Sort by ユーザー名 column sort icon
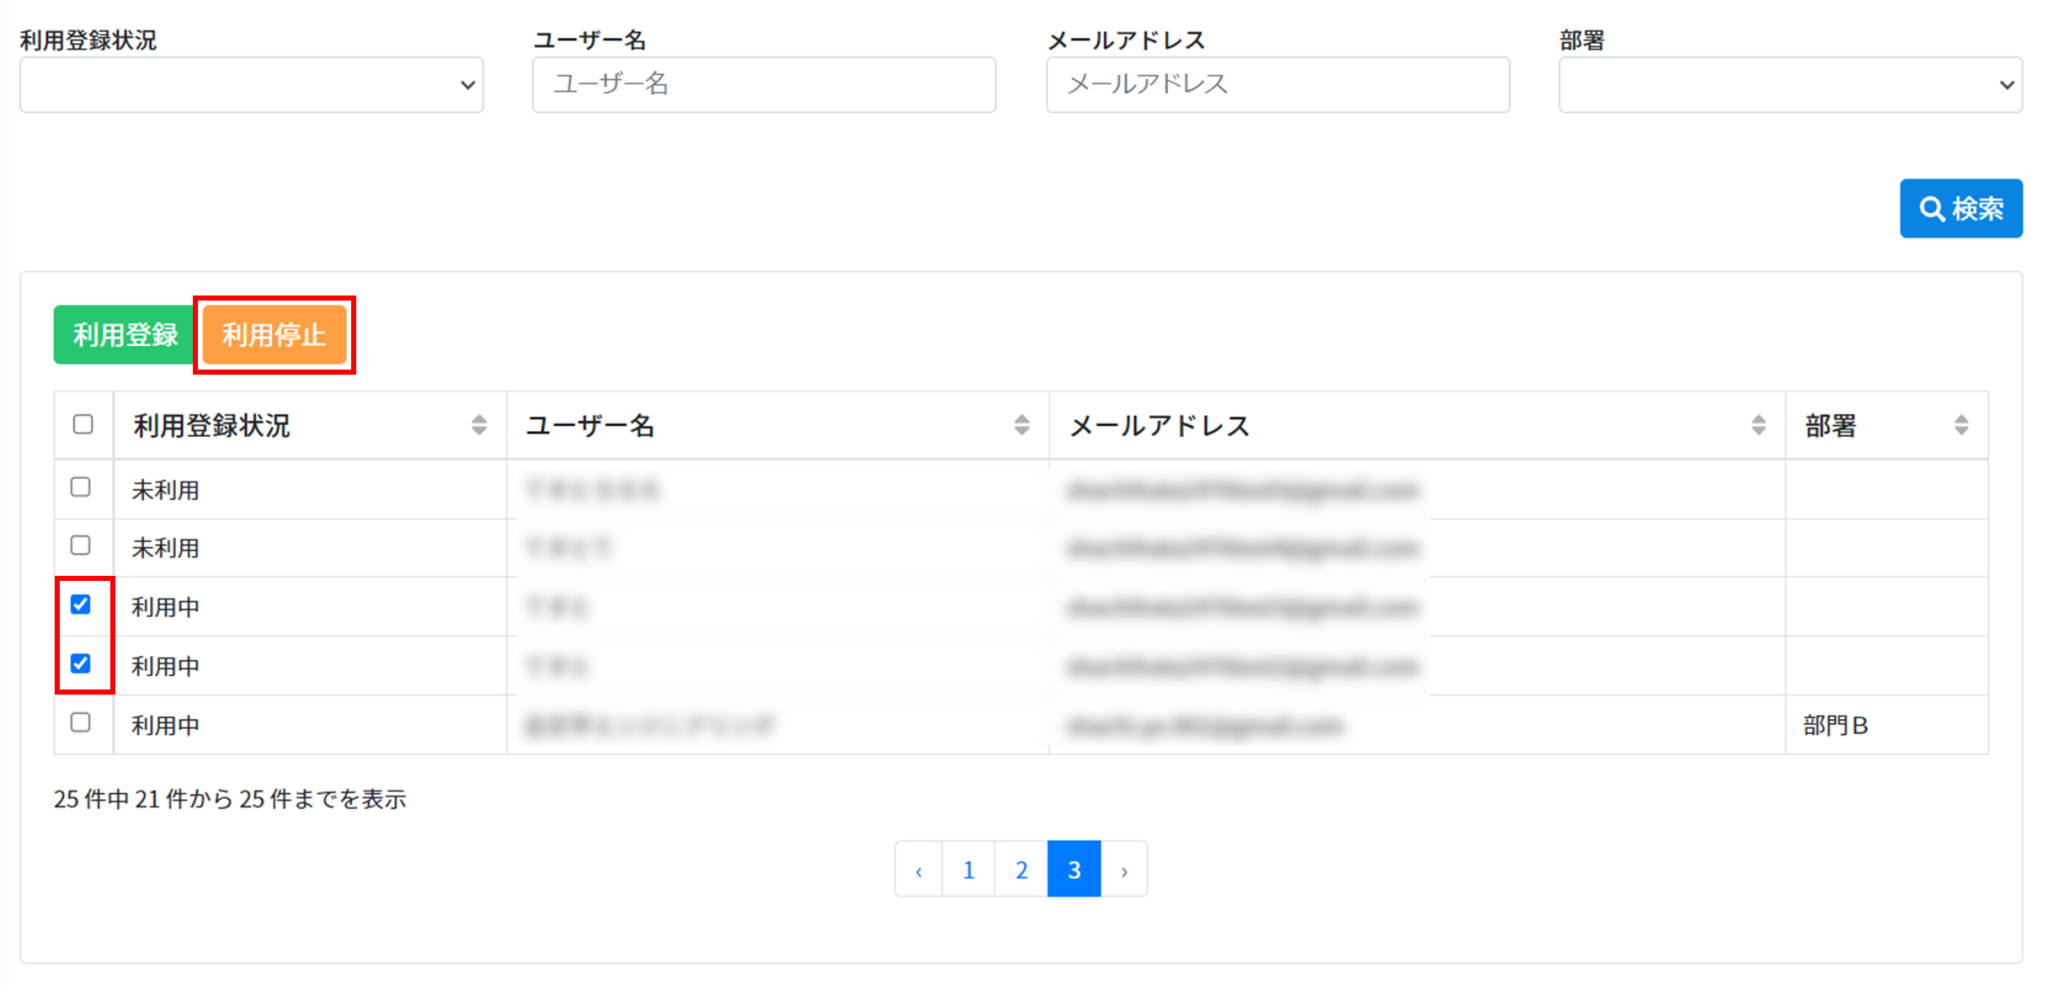Screen dimensions: 2048x985 point(1021,425)
